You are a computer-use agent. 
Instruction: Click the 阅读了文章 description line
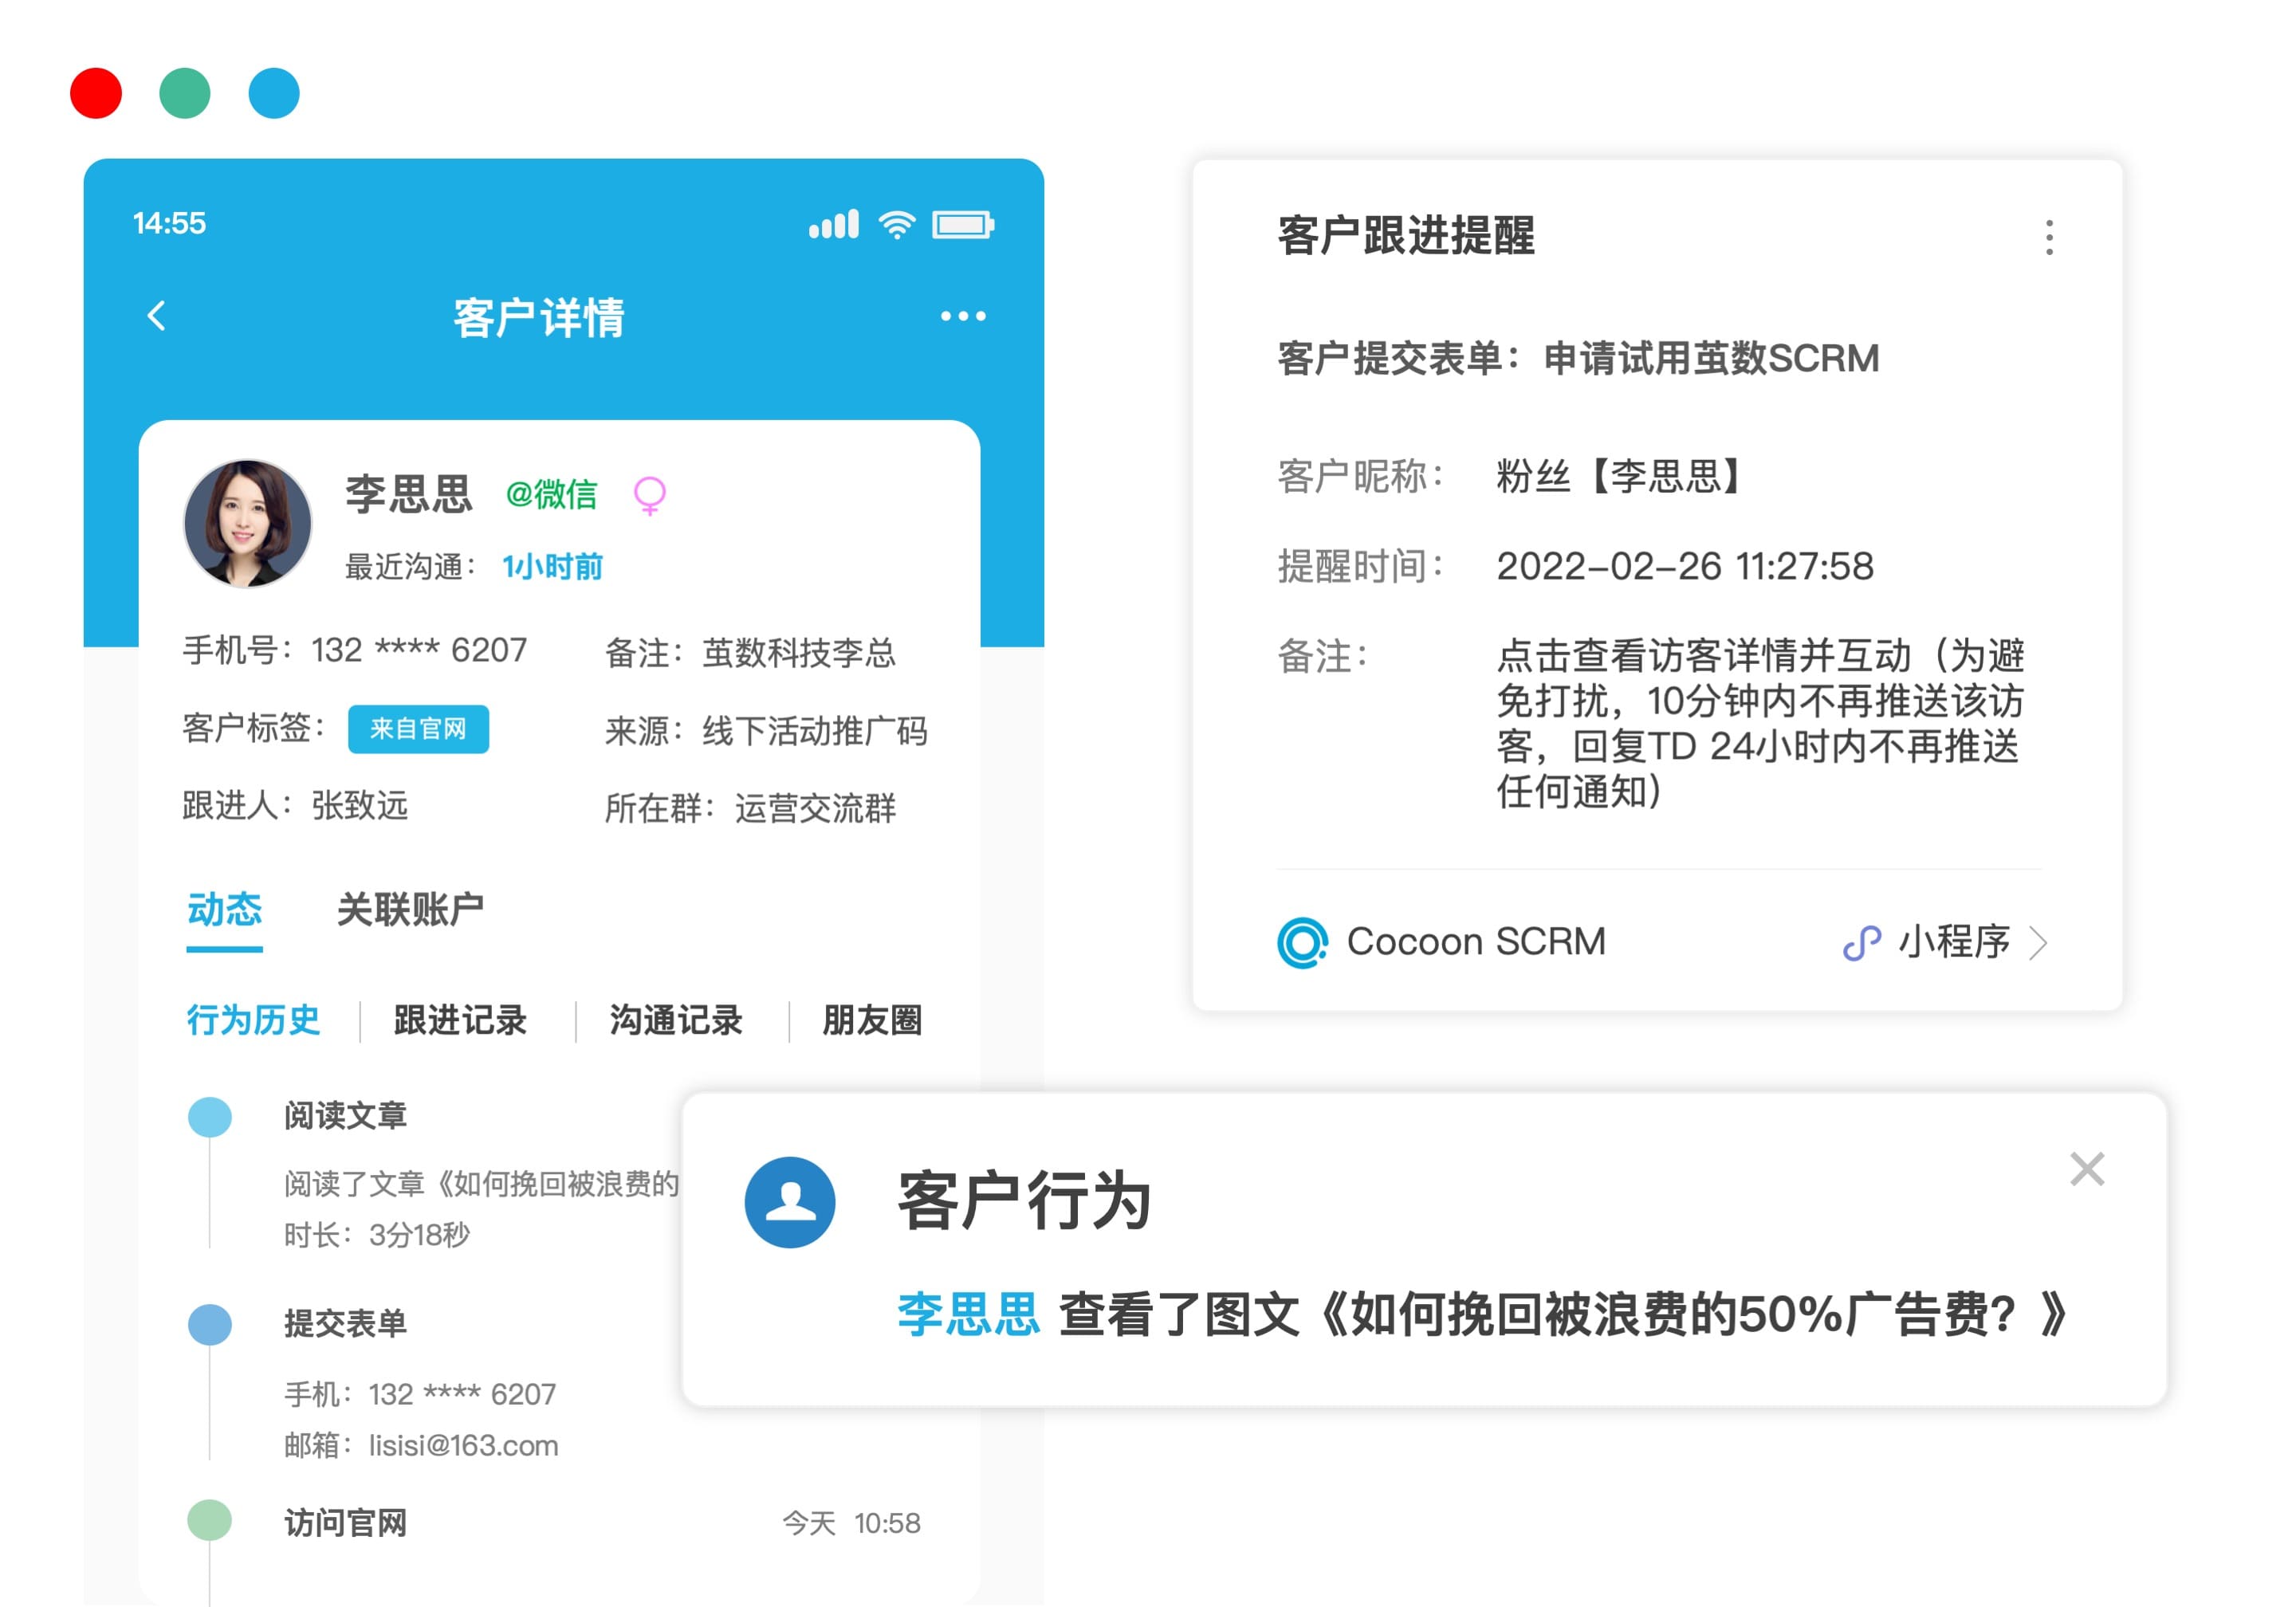pos(482,1184)
